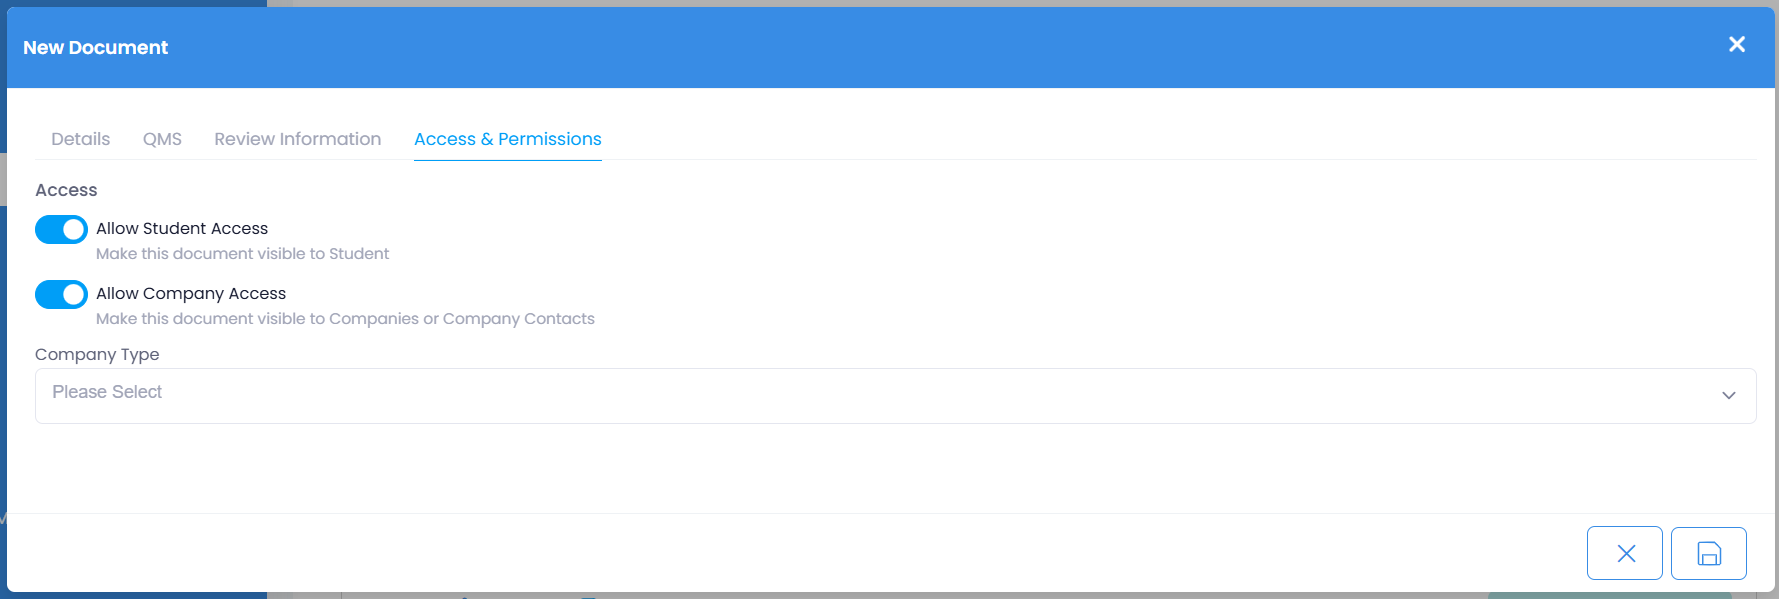Click the student visibility description text
1779x599 pixels.
(242, 254)
